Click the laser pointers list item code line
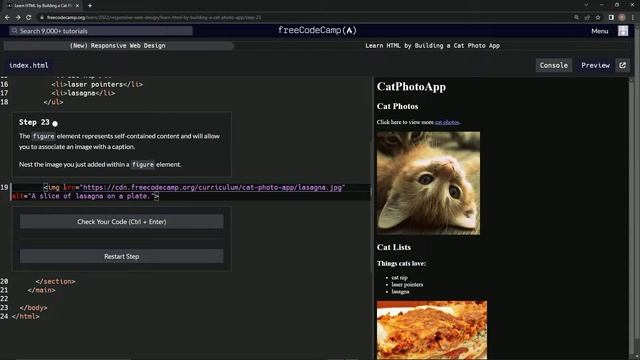Viewport: 640px width, 360px height. click(x=97, y=84)
